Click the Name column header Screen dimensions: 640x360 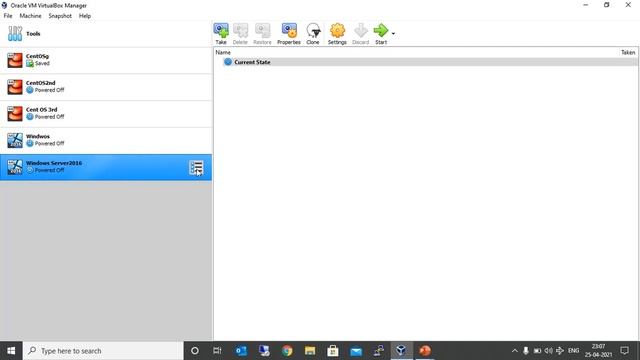click(223, 53)
